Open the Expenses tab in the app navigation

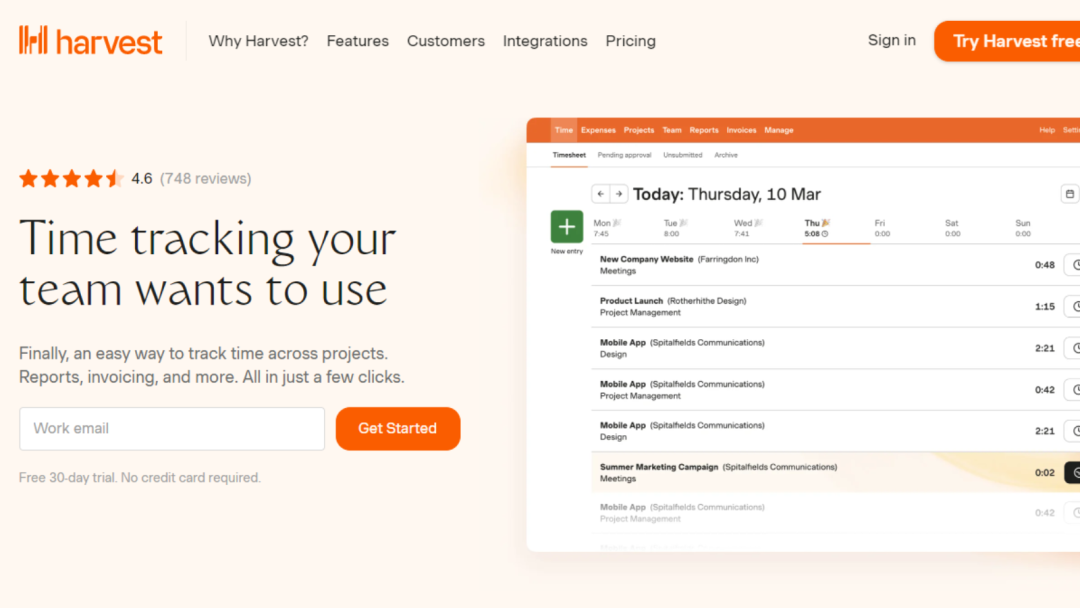[598, 129]
